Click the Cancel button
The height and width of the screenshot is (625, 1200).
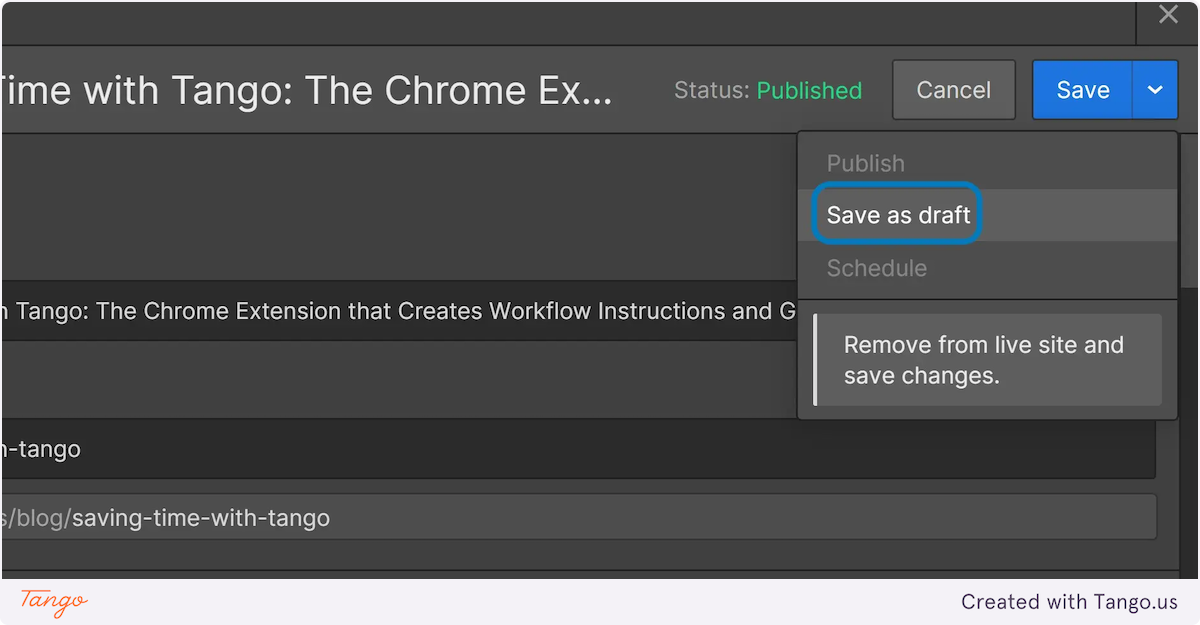[x=953, y=90]
